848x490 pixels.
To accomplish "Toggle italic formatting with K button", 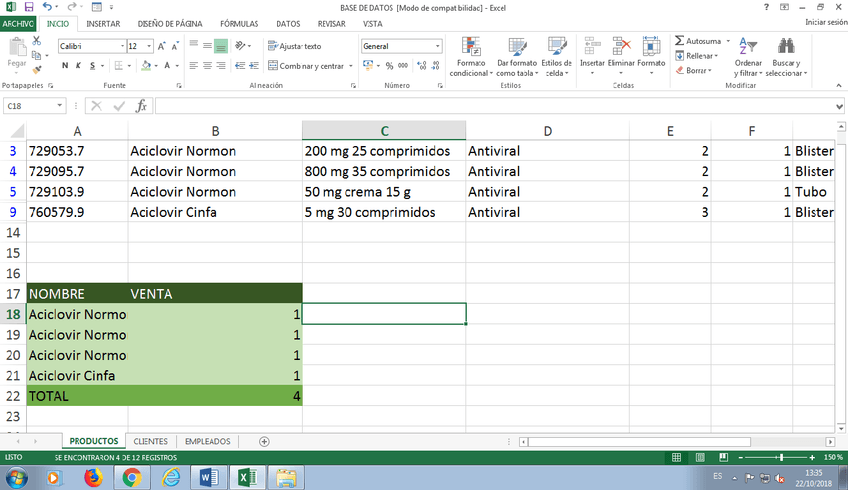I will (78, 66).
